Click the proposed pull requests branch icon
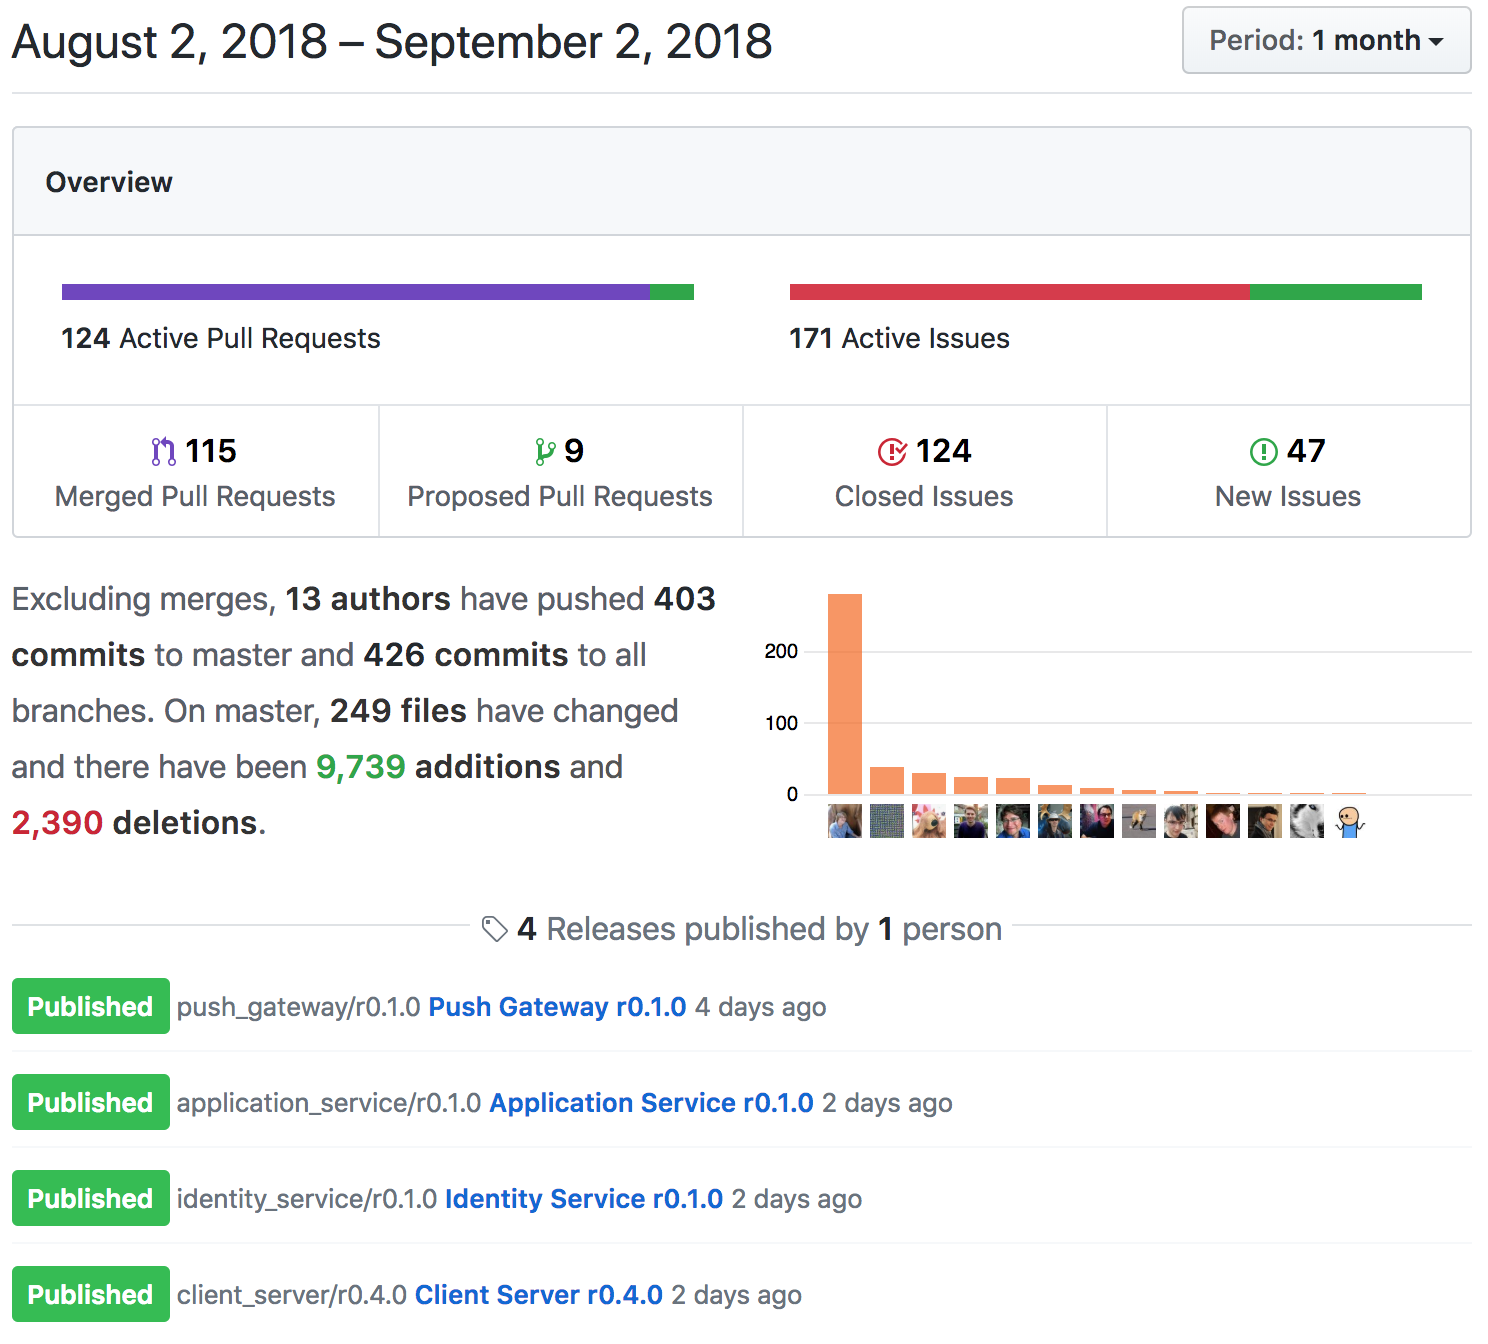The height and width of the screenshot is (1344, 1488). (544, 452)
